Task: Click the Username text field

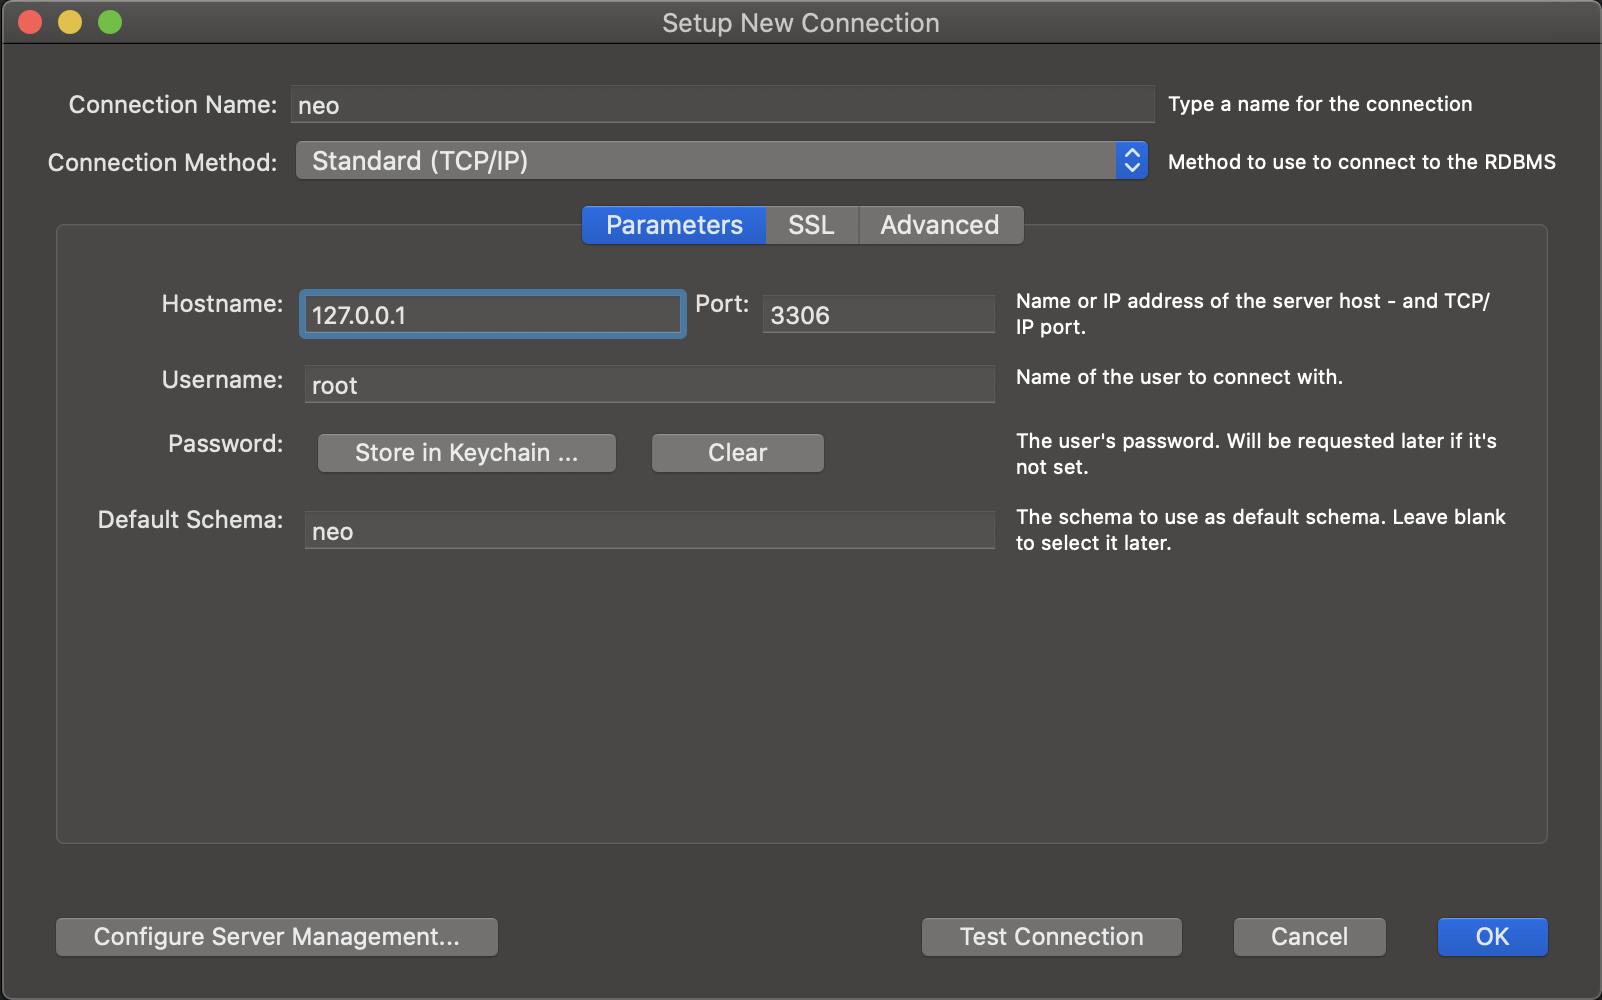Action: (649, 385)
